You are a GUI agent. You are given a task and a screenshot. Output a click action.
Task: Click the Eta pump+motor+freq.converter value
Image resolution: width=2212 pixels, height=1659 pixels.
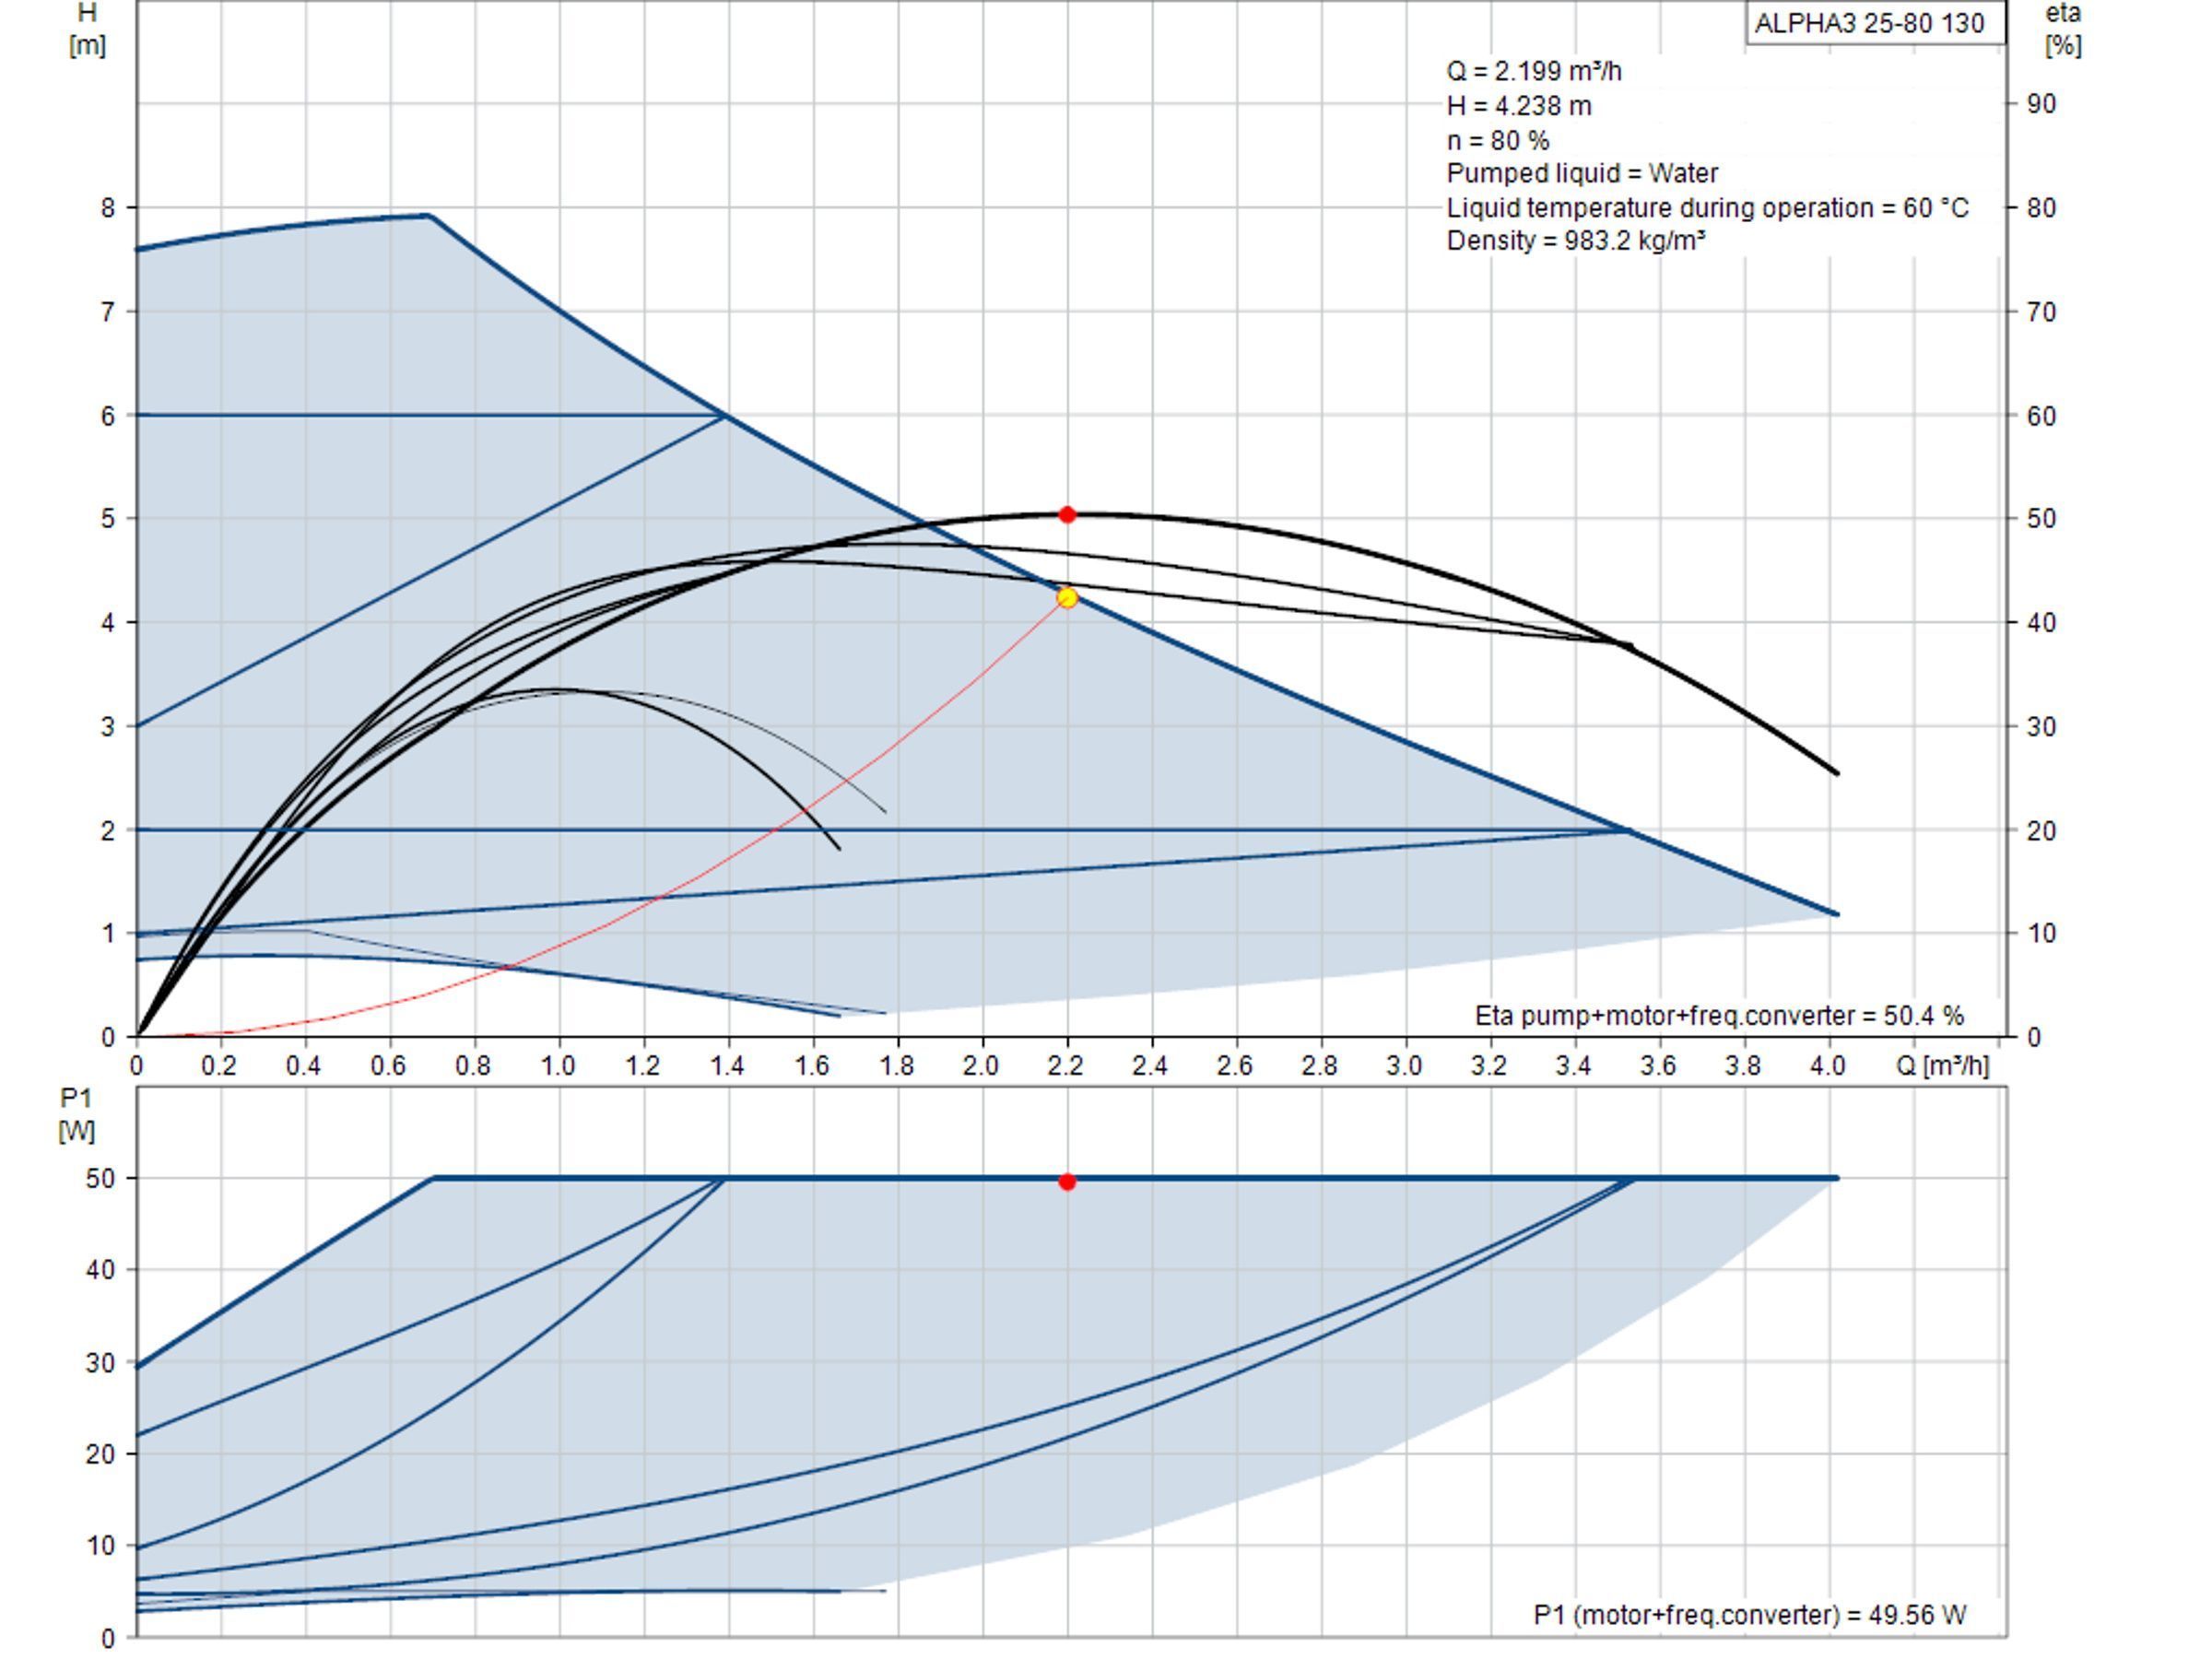(1719, 1016)
